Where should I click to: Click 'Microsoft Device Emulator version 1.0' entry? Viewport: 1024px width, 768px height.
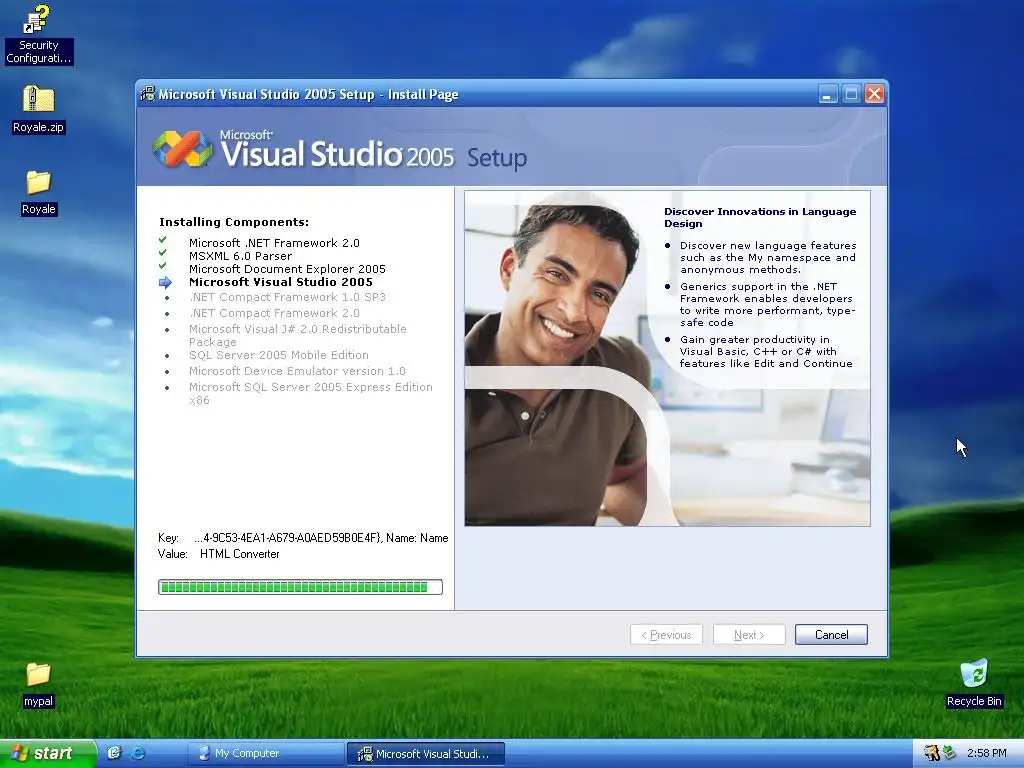tap(297, 371)
